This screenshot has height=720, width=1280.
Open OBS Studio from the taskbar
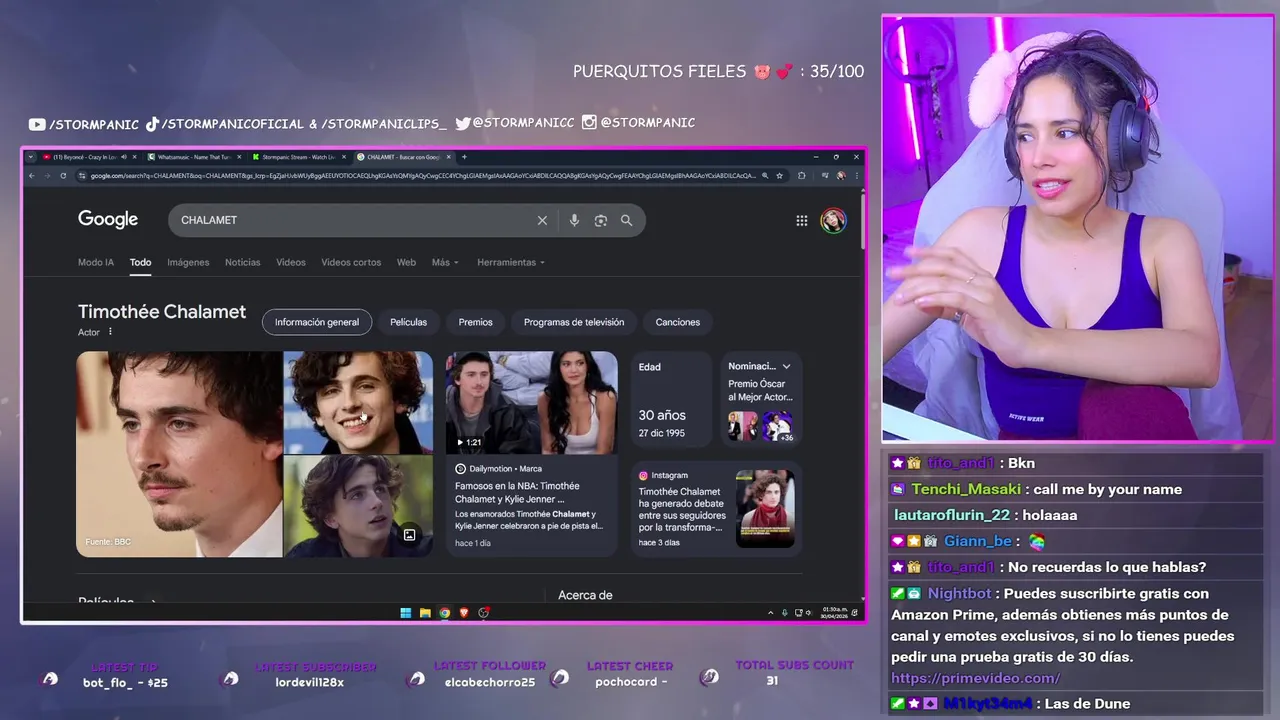point(483,612)
